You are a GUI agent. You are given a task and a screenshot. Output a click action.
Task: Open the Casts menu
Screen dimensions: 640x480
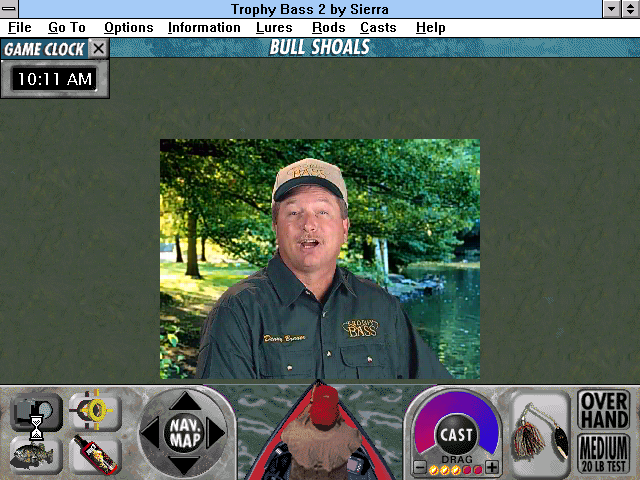[378, 28]
